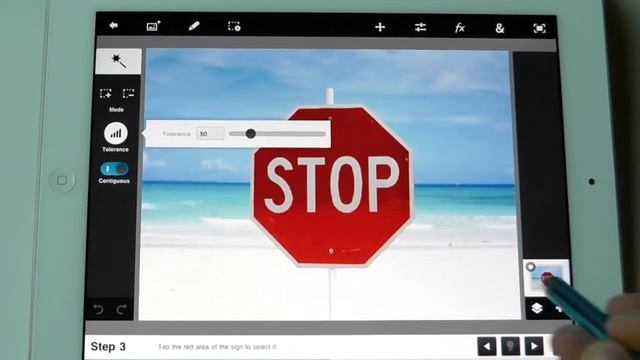This screenshot has height=360, width=640.
Task: Open the adjustments sliders icon
Action: point(420,27)
